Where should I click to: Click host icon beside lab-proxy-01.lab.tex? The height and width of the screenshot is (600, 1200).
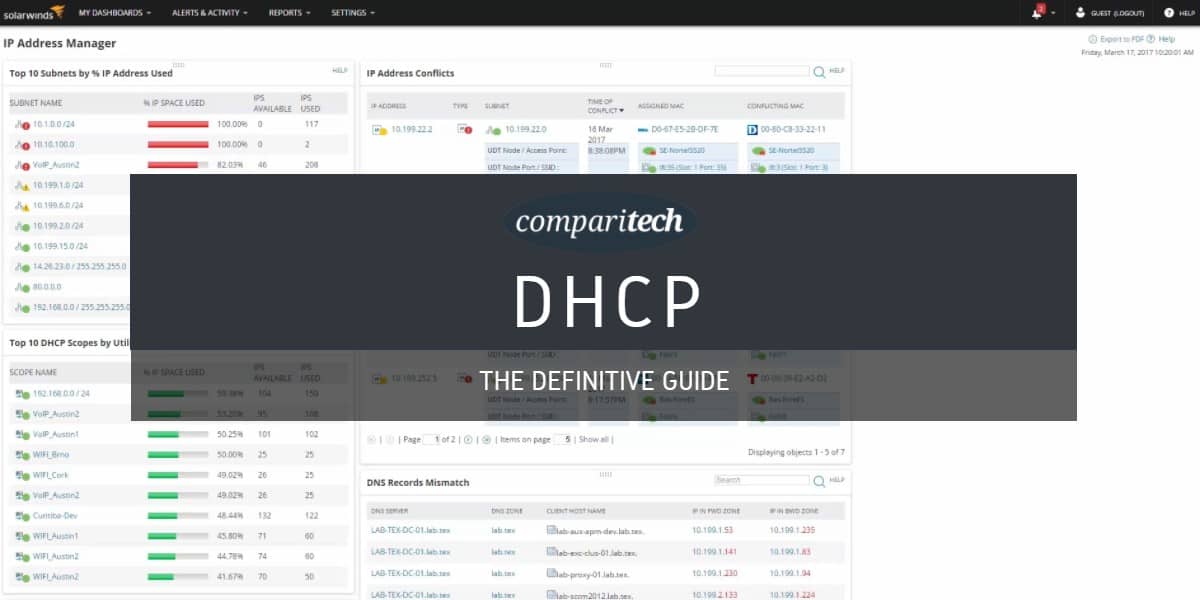551,573
